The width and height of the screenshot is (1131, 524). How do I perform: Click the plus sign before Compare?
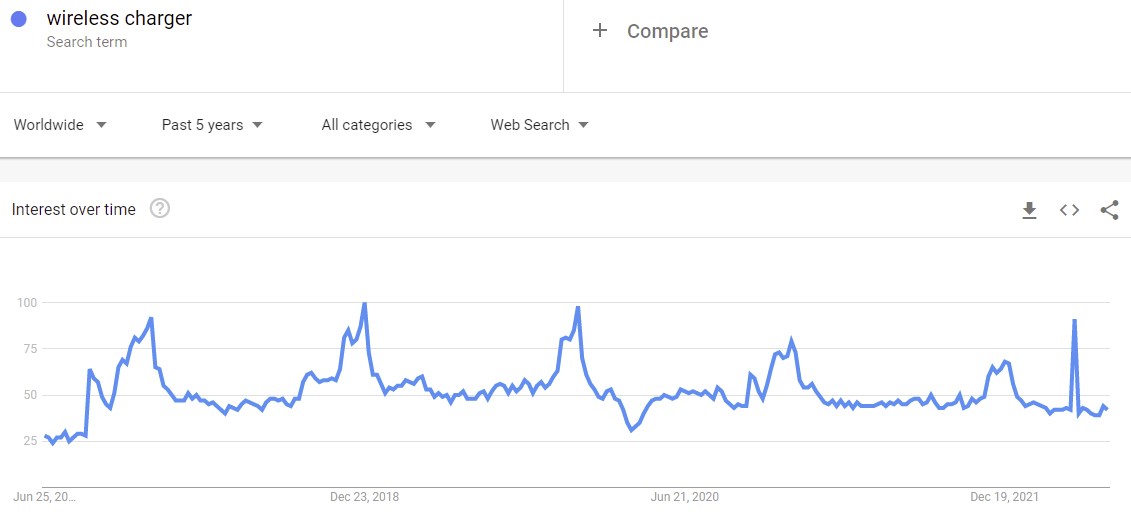coord(600,31)
